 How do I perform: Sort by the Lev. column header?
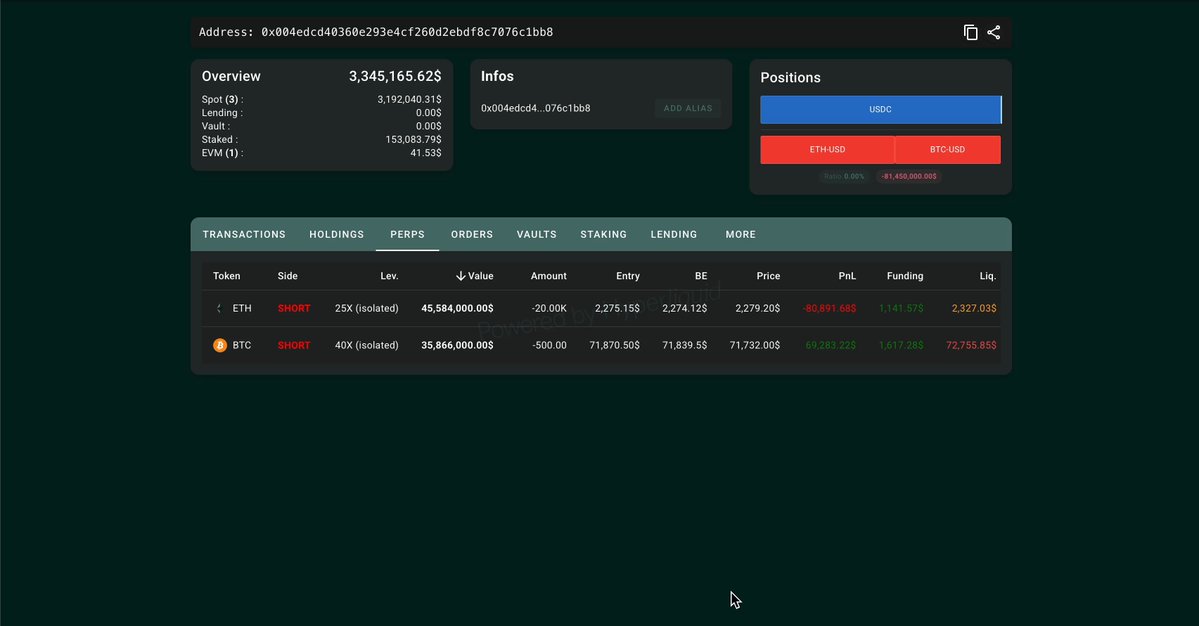389,276
